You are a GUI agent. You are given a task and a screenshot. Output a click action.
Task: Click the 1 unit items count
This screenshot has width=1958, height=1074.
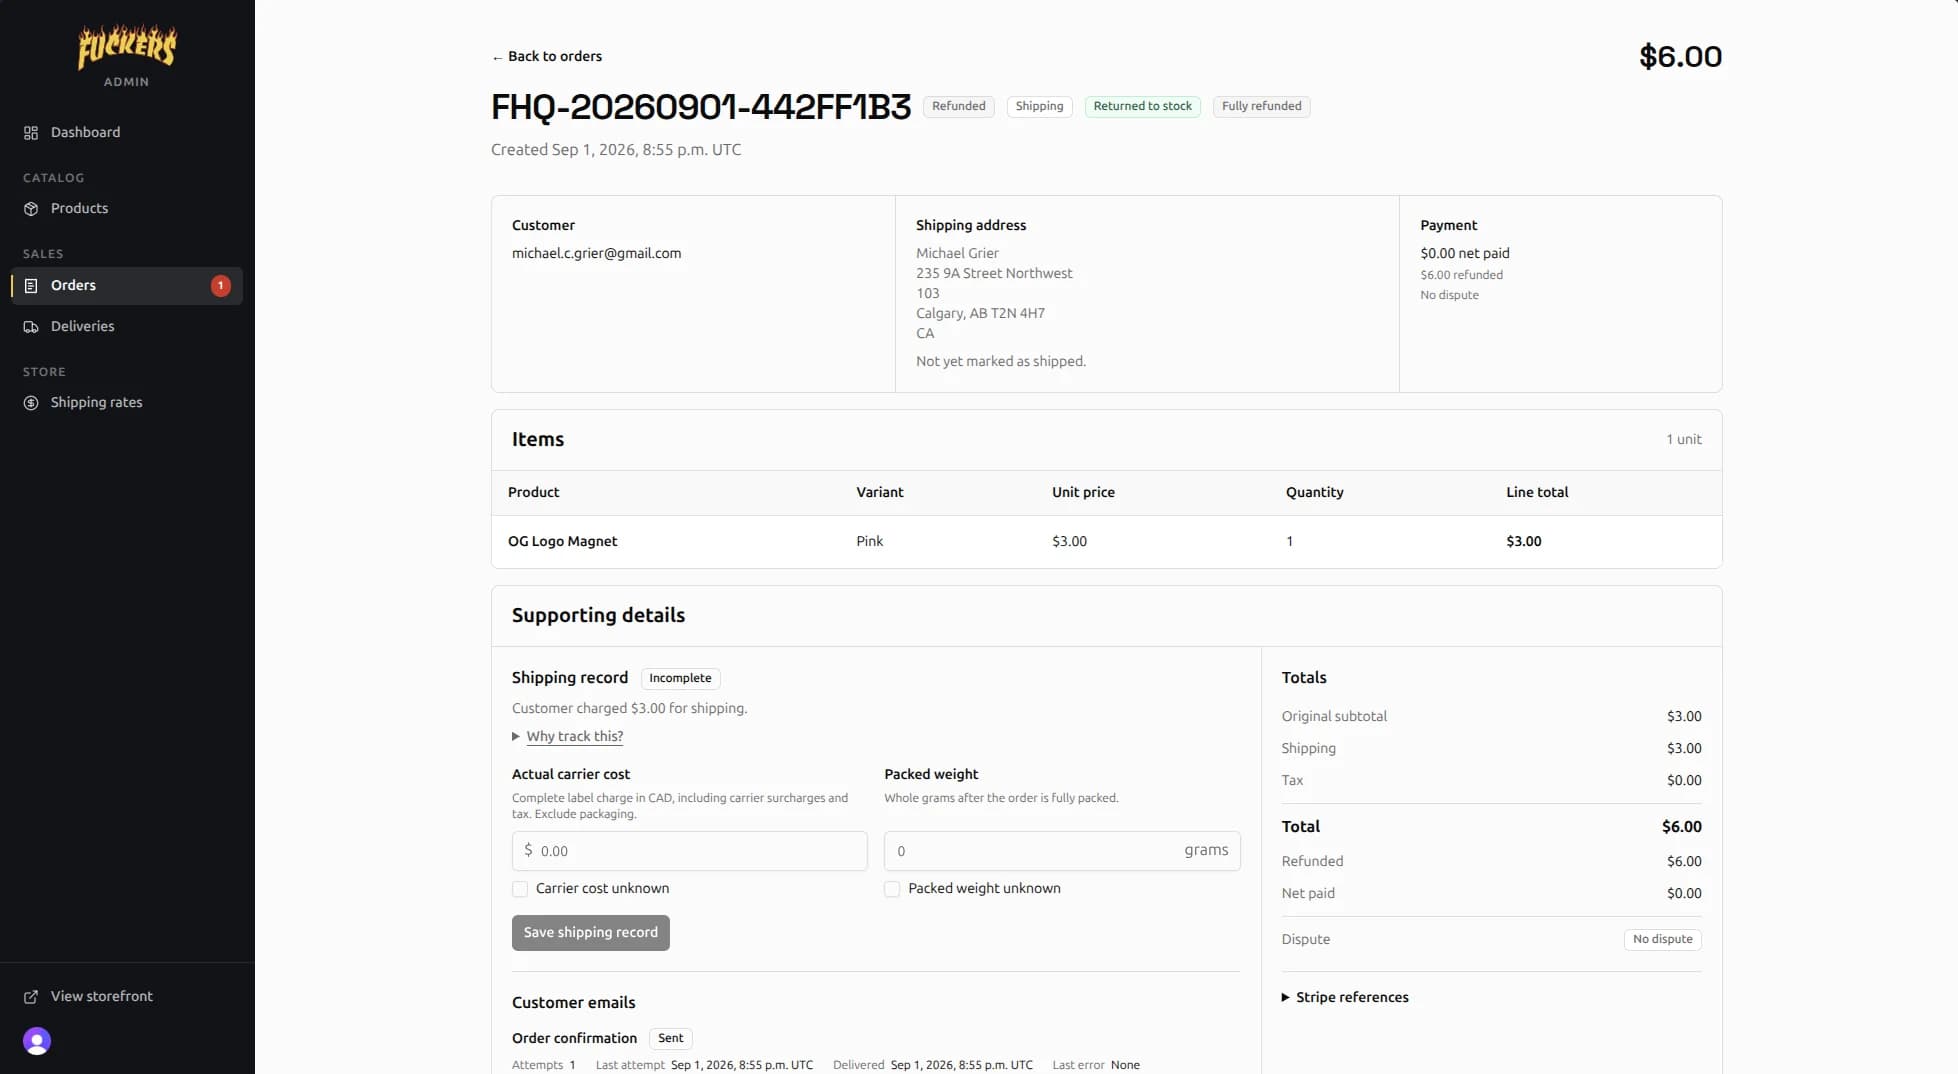[x=1683, y=440]
